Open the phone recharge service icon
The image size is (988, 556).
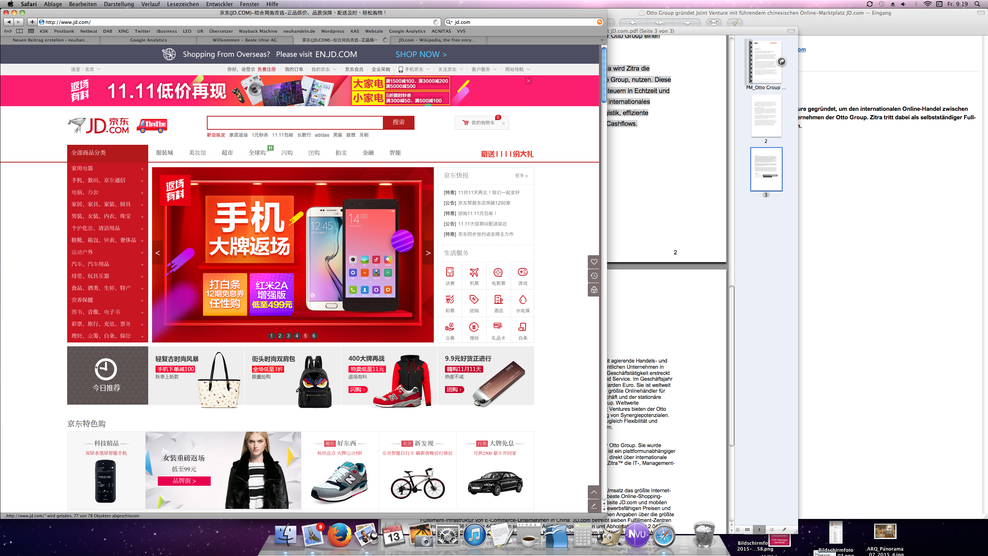450,272
